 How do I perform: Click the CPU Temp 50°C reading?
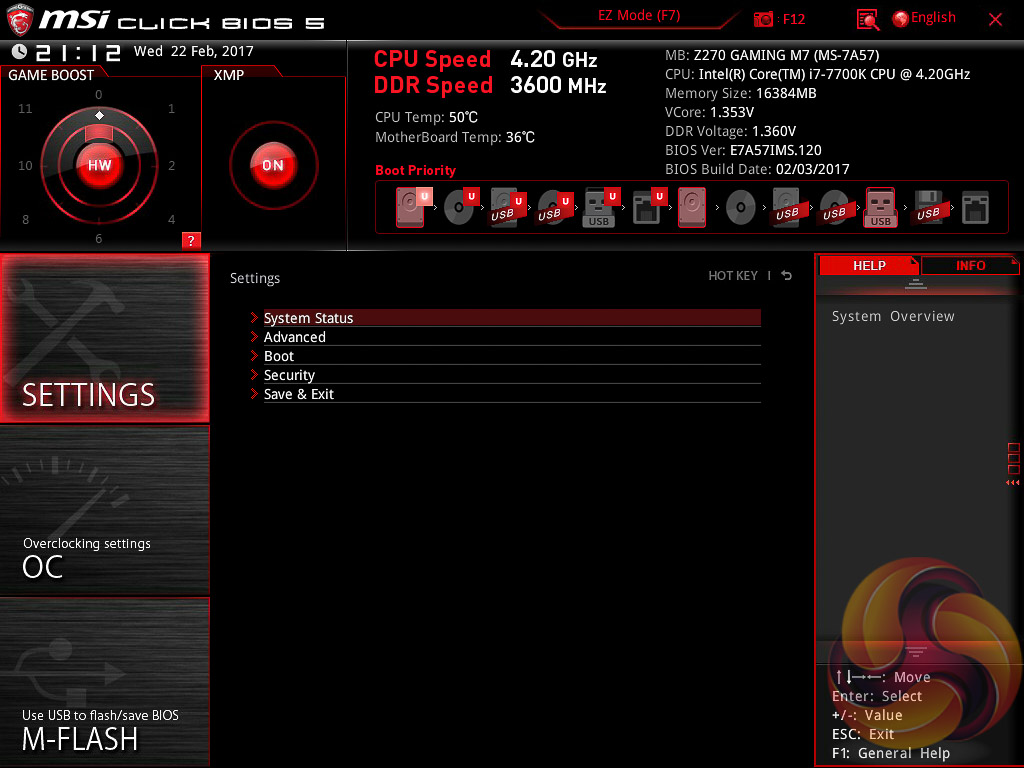[426, 117]
